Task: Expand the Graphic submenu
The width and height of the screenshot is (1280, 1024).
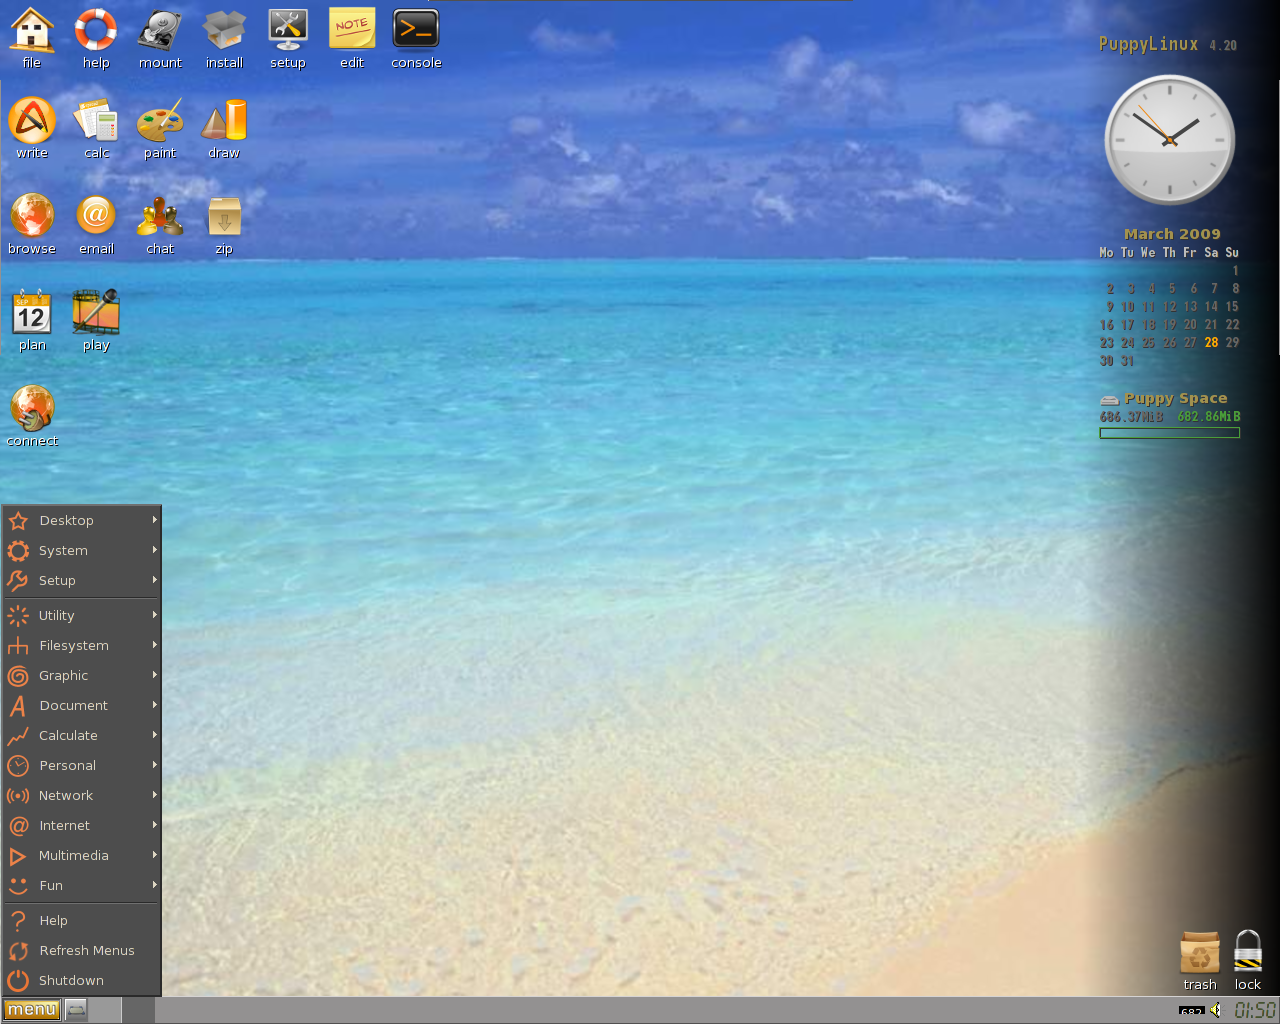Action: [82, 675]
